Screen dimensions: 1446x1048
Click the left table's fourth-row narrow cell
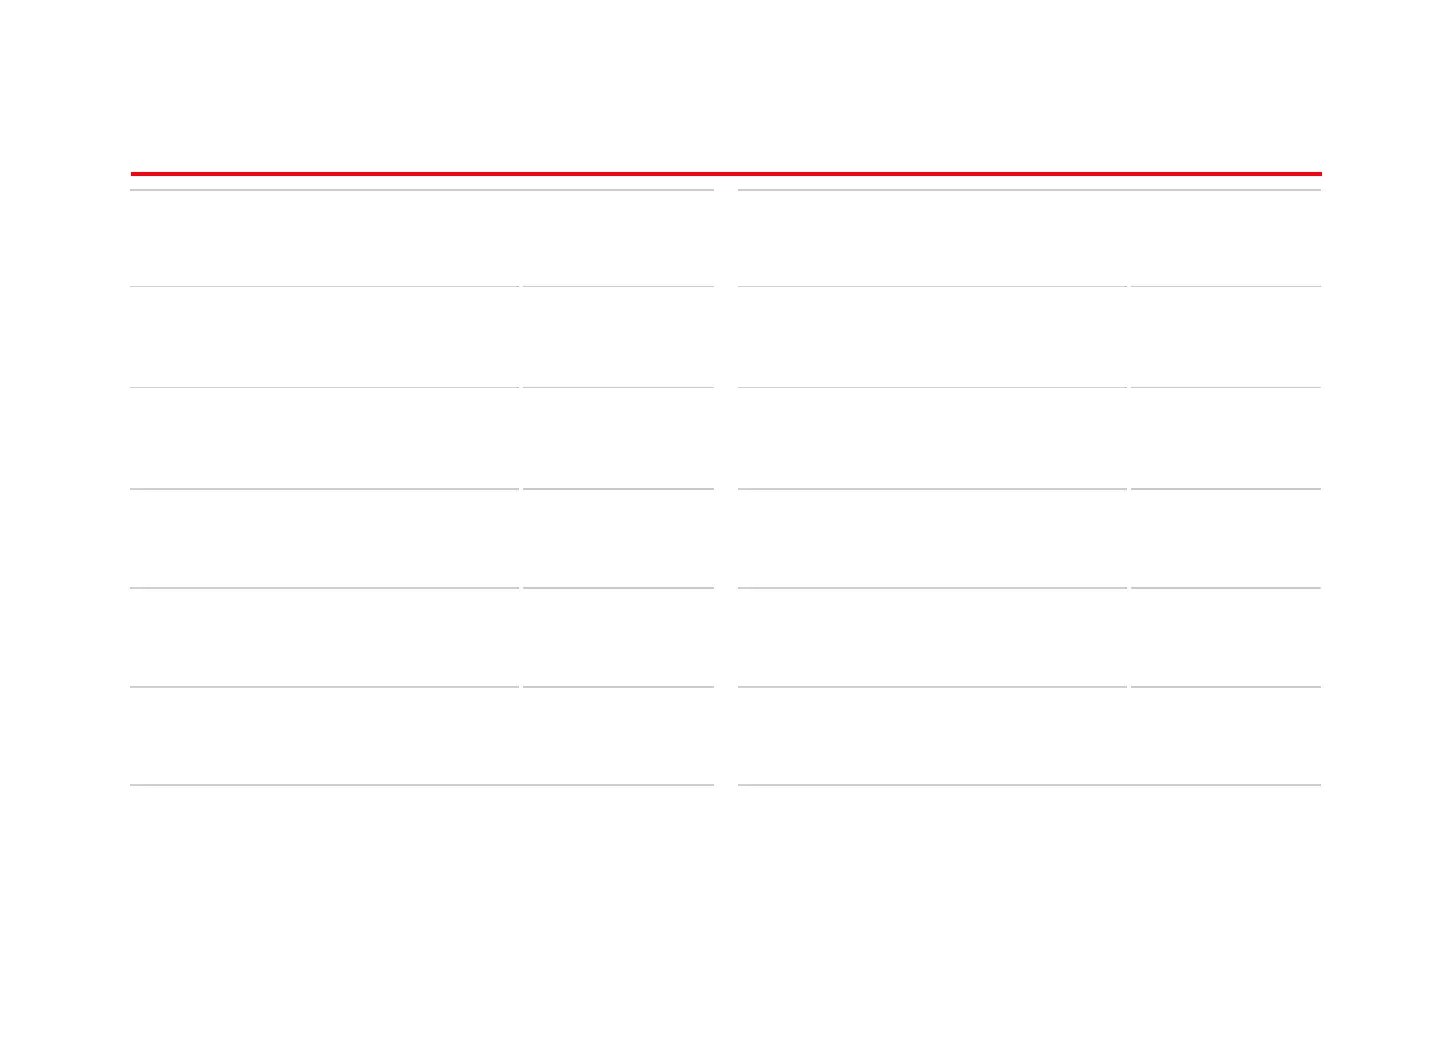click(618, 538)
